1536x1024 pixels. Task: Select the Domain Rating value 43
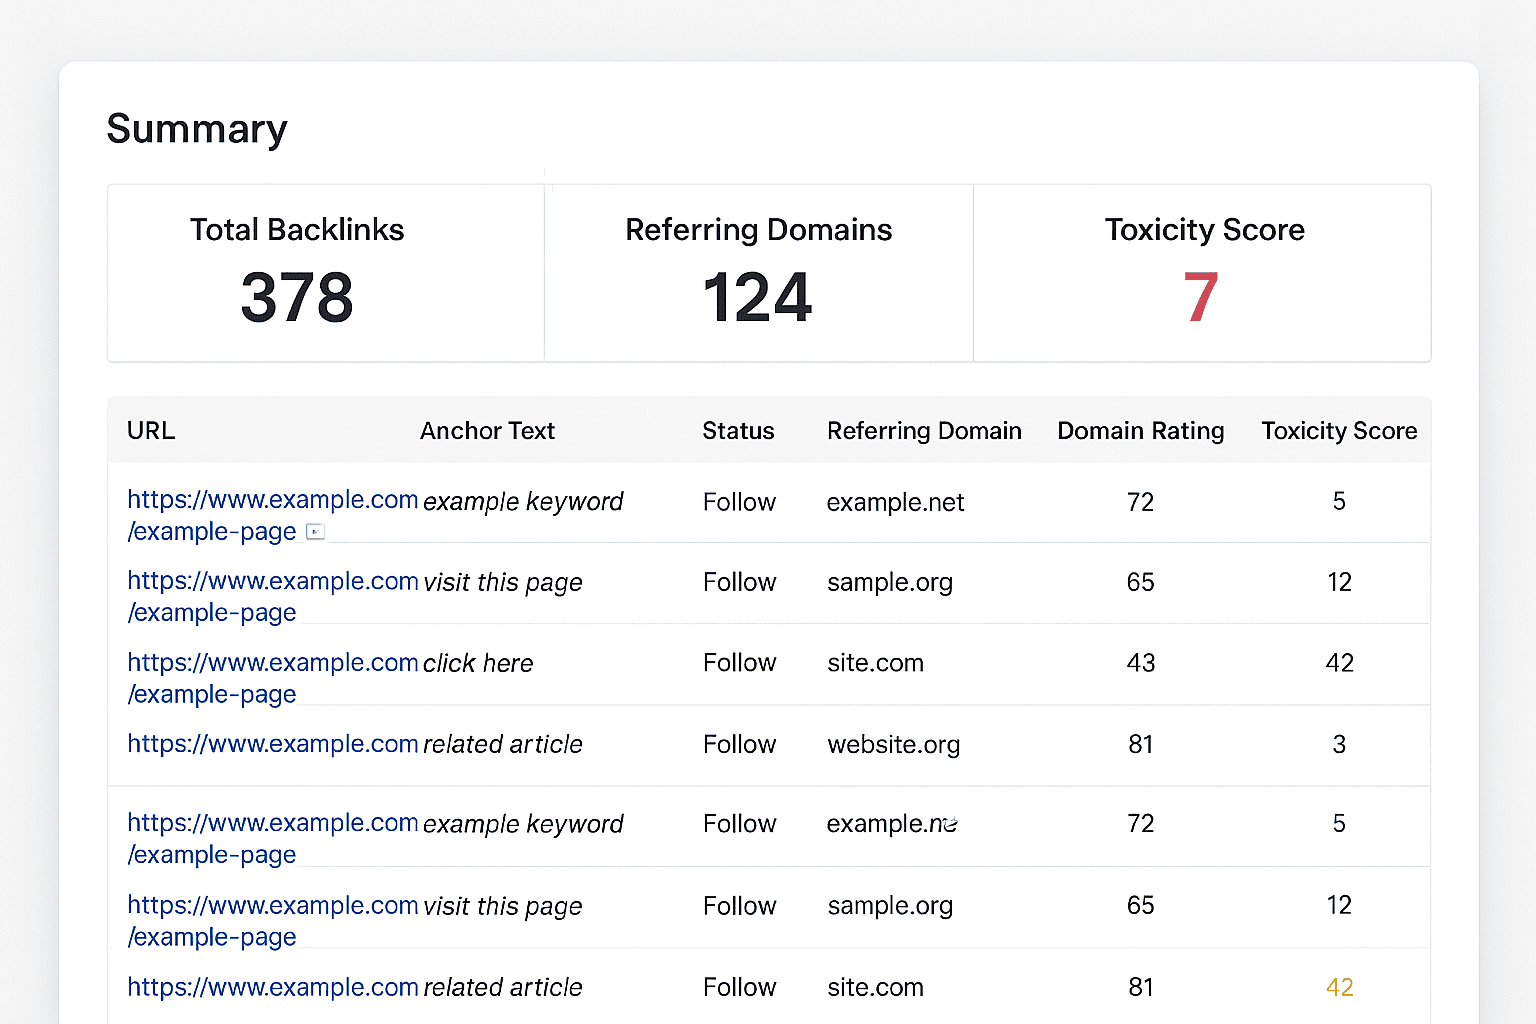tap(1141, 663)
